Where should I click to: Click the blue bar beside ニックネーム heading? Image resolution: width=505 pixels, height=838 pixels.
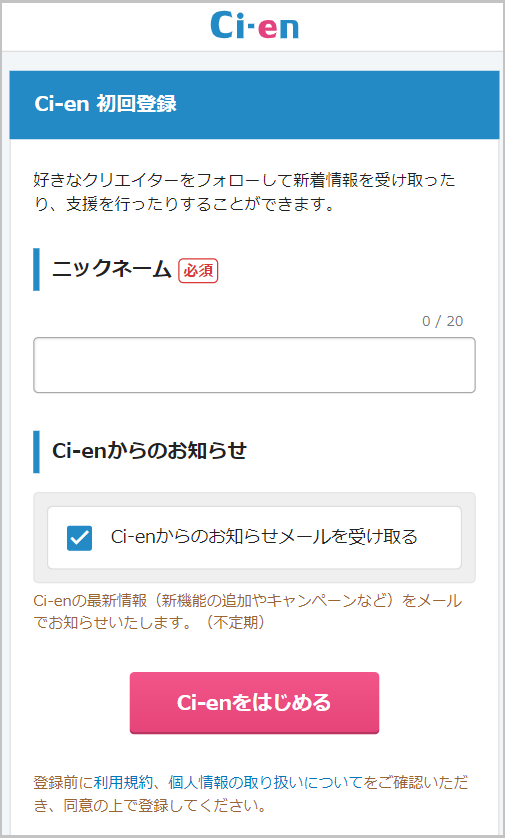point(36,269)
